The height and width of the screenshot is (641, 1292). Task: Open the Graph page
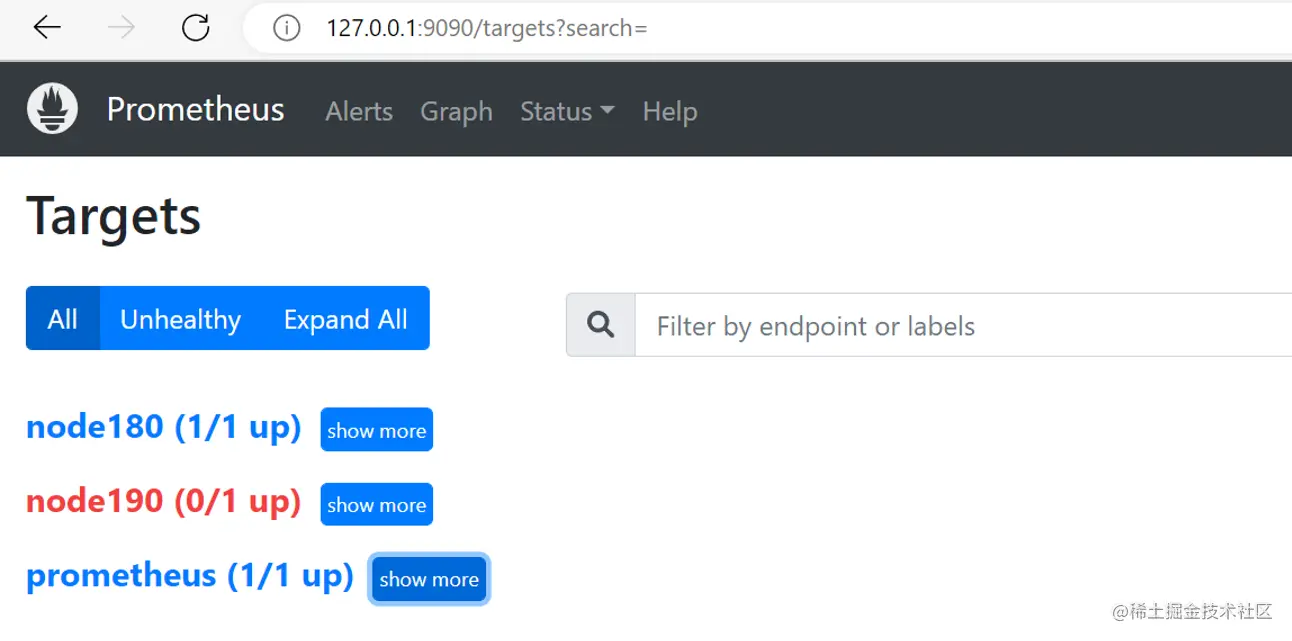tap(456, 111)
